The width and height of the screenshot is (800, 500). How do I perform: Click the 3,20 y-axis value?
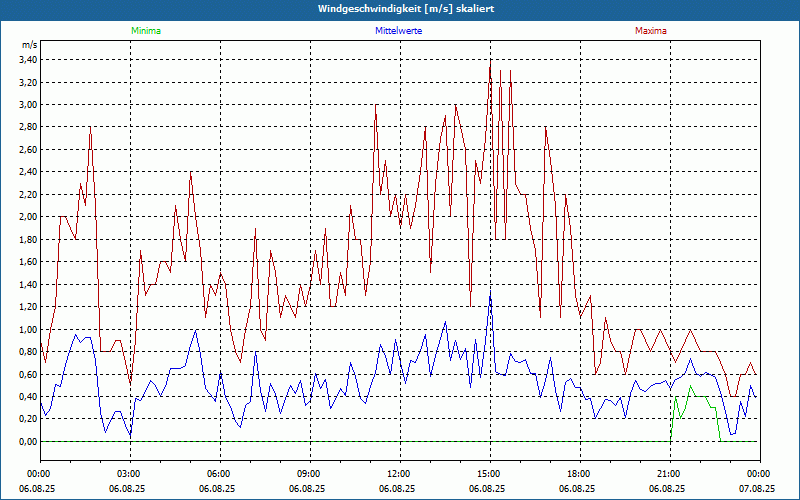pos(28,82)
